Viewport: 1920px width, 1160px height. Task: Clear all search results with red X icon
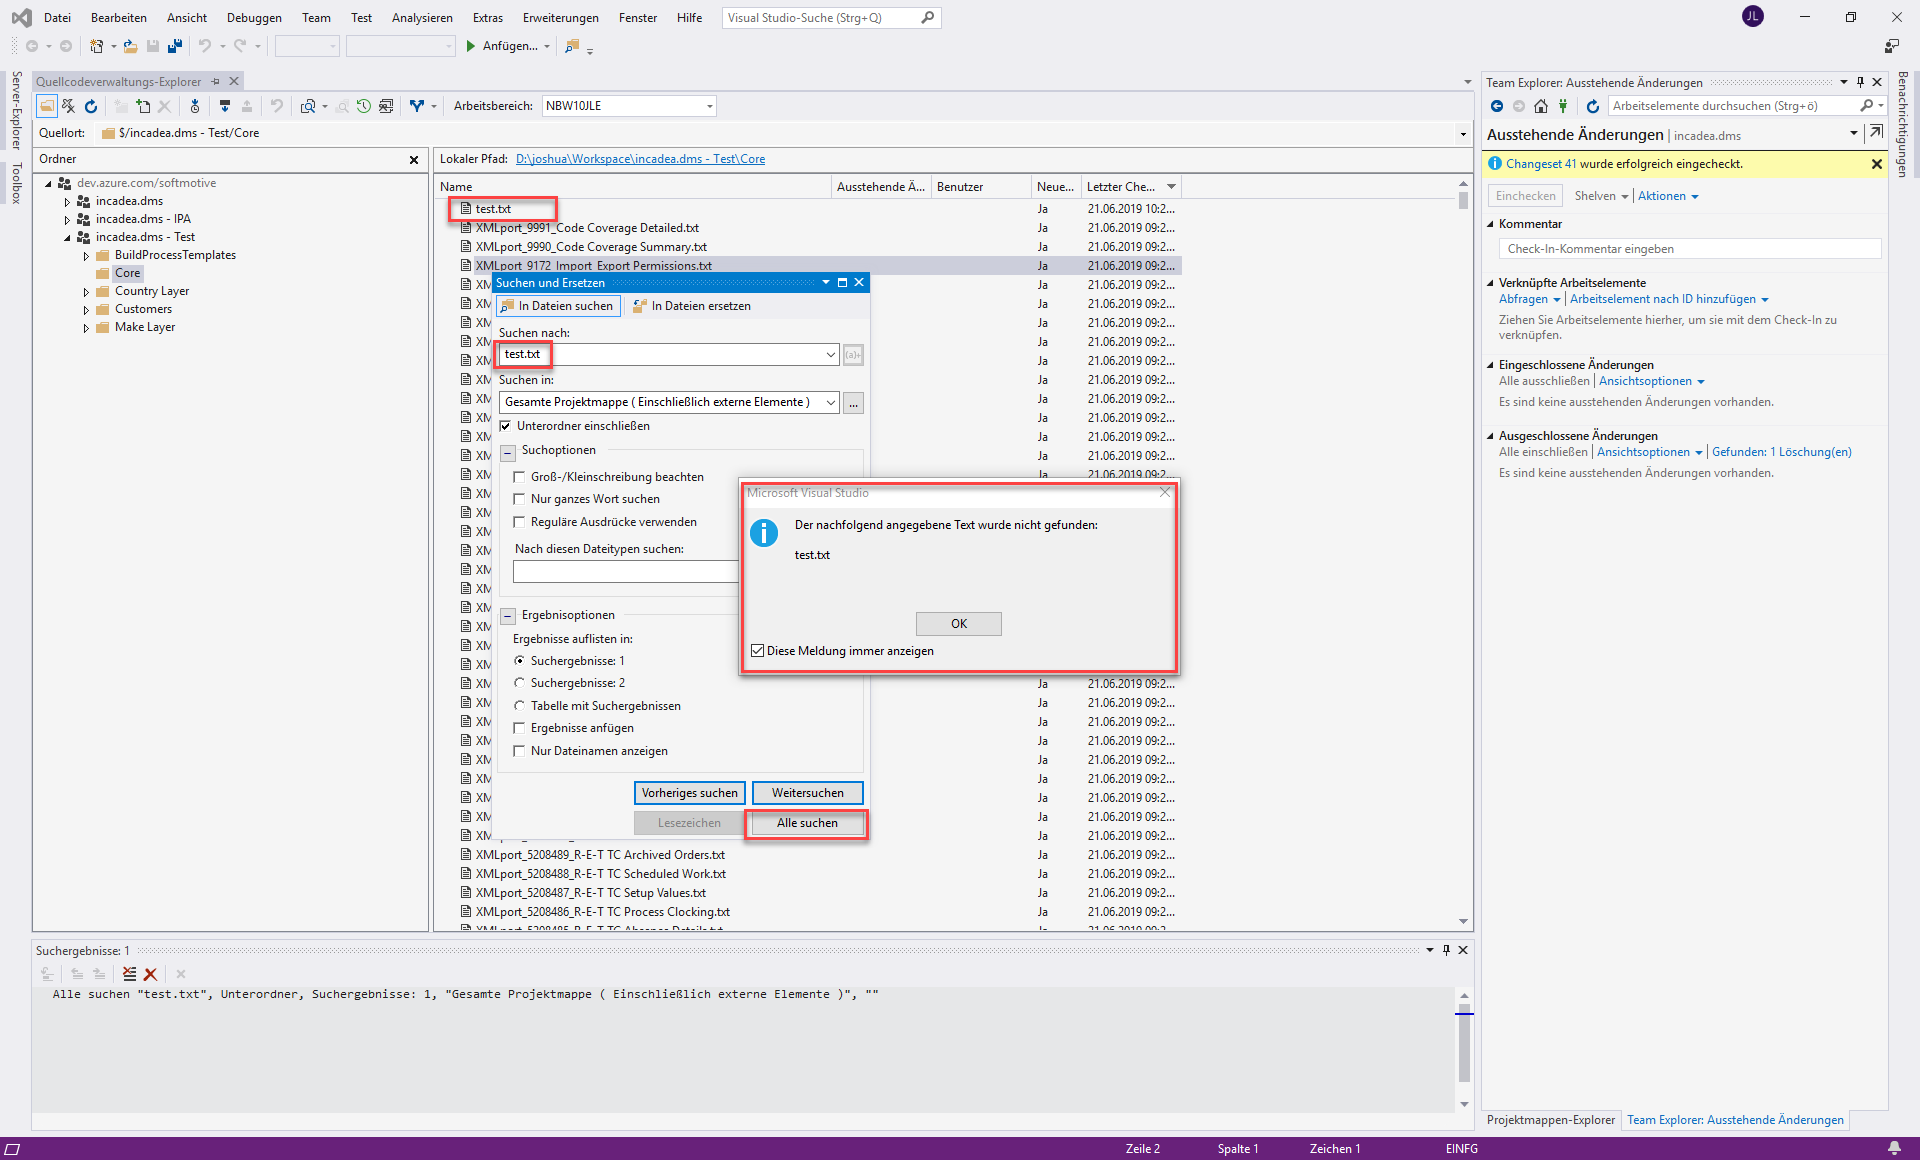[150, 973]
